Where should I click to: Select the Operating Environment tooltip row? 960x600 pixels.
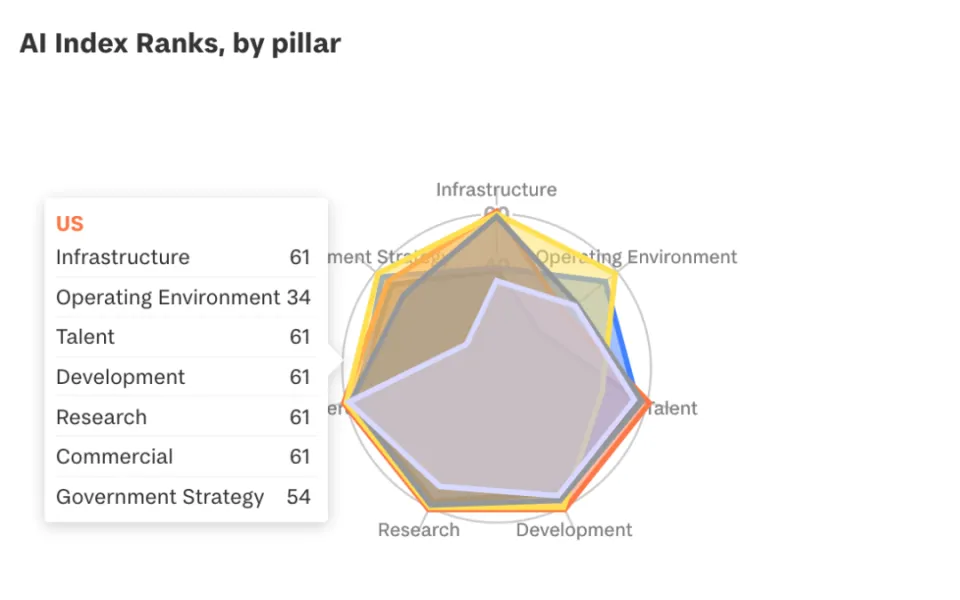point(183,297)
